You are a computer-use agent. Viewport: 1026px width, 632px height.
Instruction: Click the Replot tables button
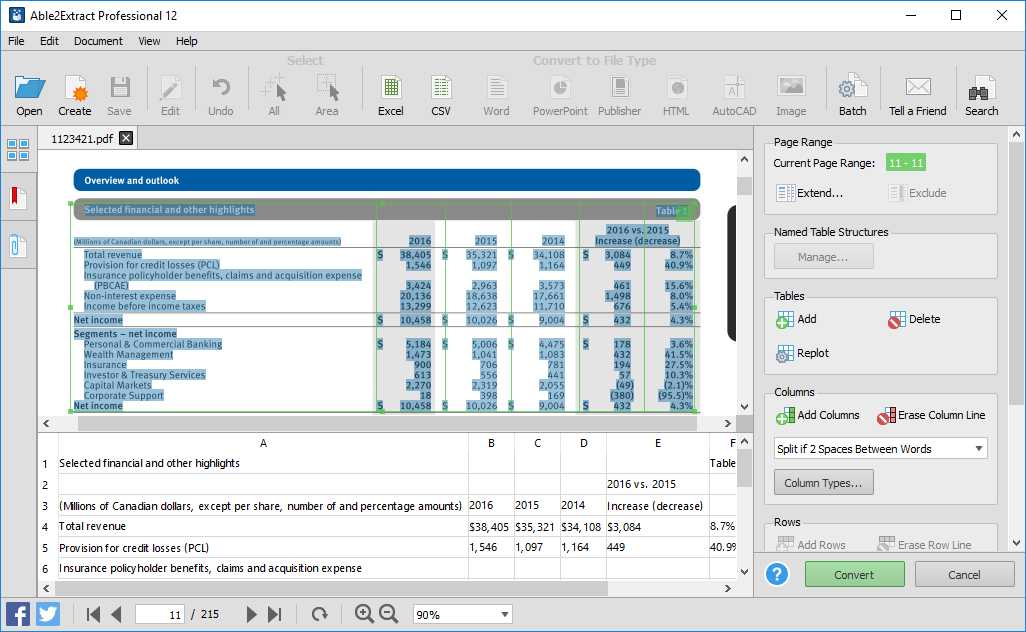(802, 353)
